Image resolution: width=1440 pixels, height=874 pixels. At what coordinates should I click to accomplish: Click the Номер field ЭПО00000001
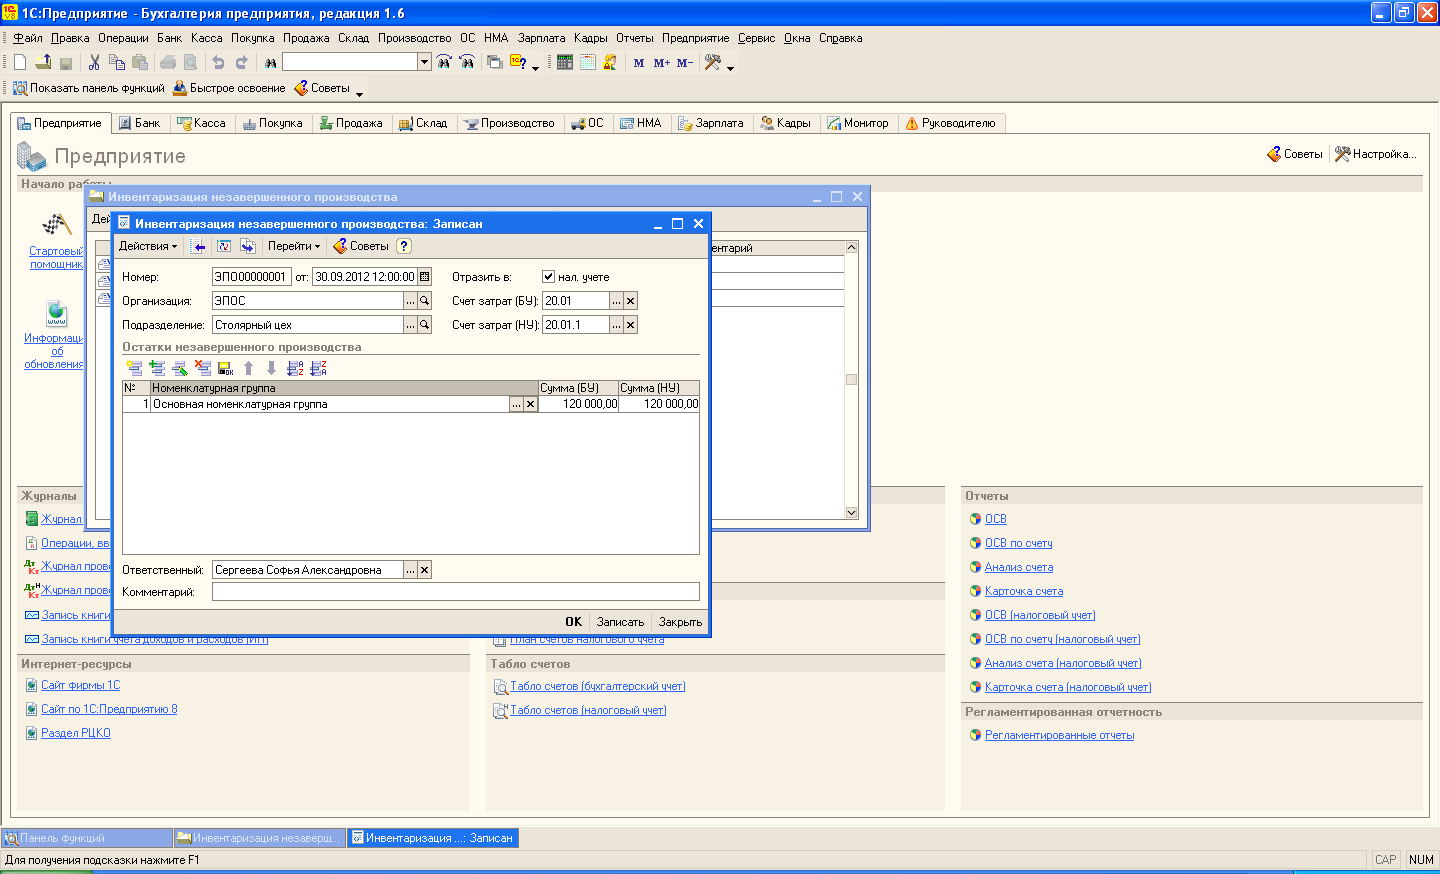click(251, 277)
